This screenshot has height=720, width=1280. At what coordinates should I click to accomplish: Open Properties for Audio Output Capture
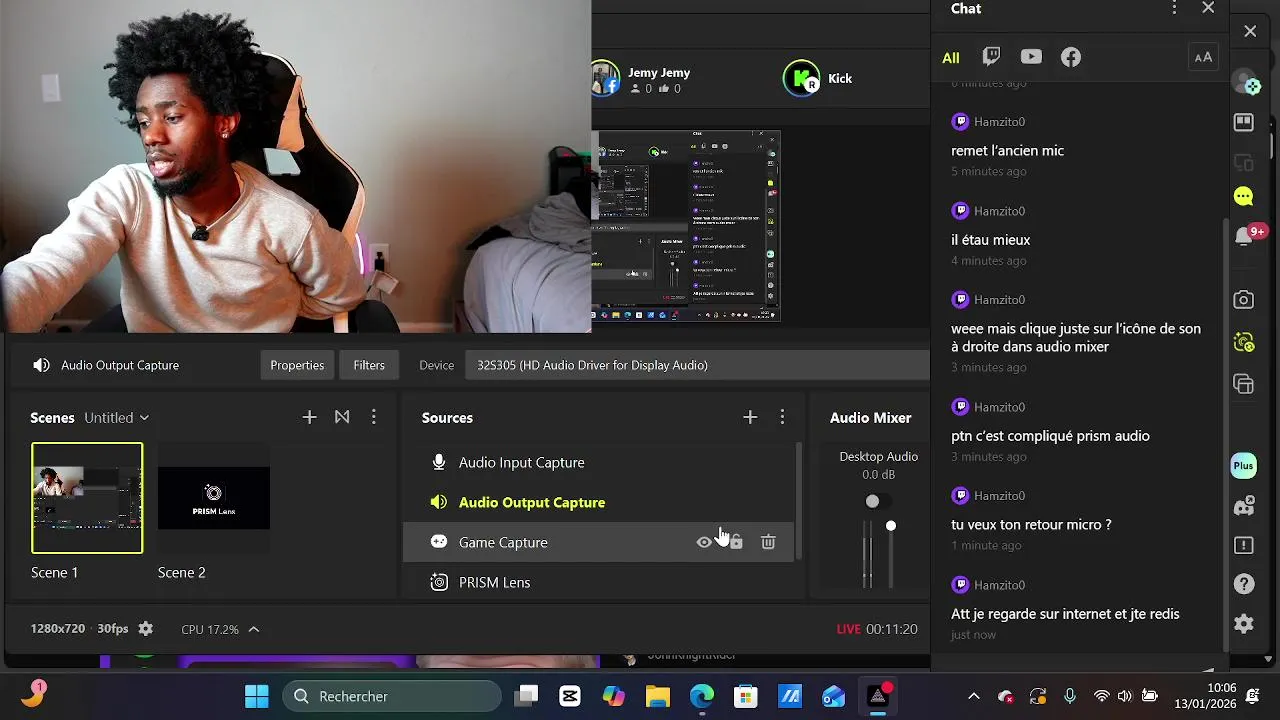click(297, 365)
